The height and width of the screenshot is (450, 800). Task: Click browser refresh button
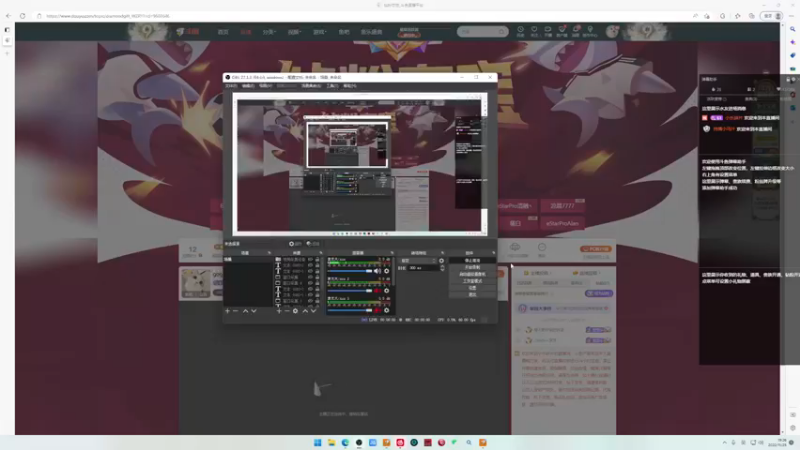22,16
